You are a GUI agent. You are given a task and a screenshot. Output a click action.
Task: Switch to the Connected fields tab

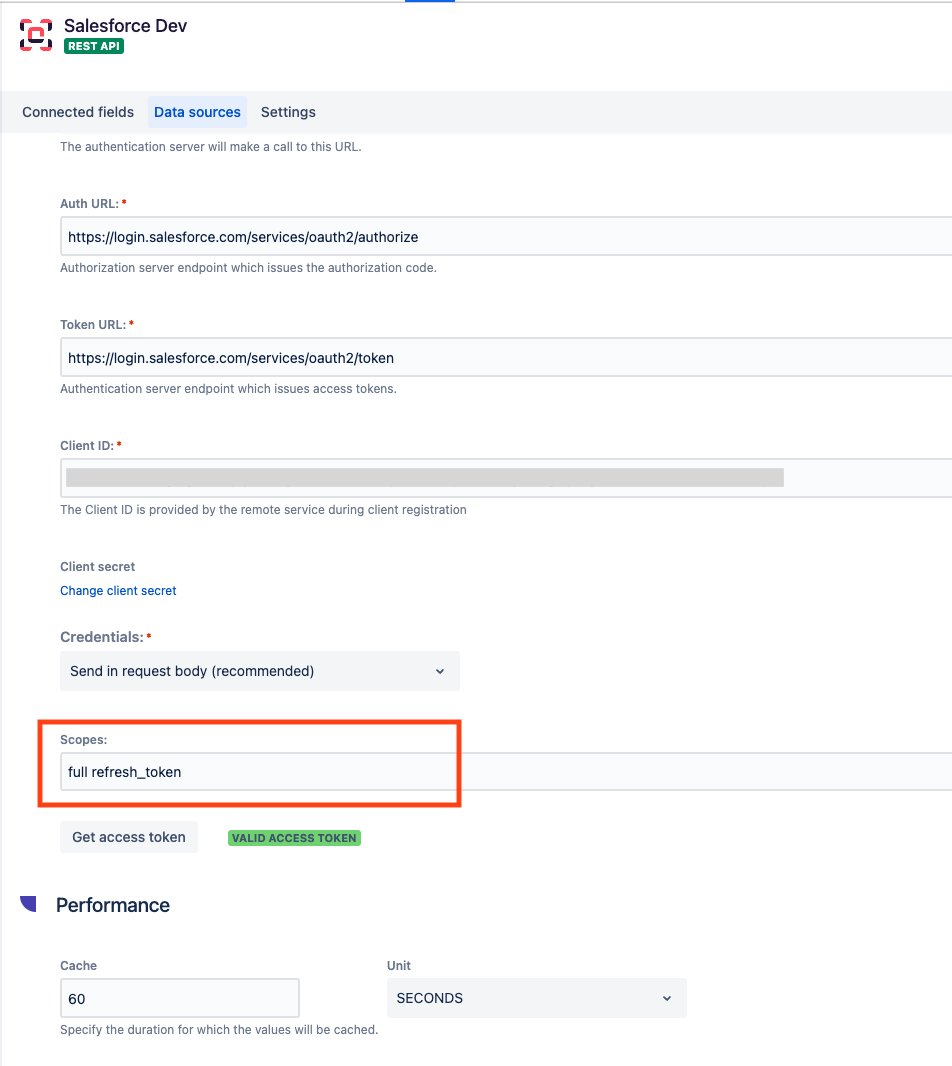pos(78,112)
